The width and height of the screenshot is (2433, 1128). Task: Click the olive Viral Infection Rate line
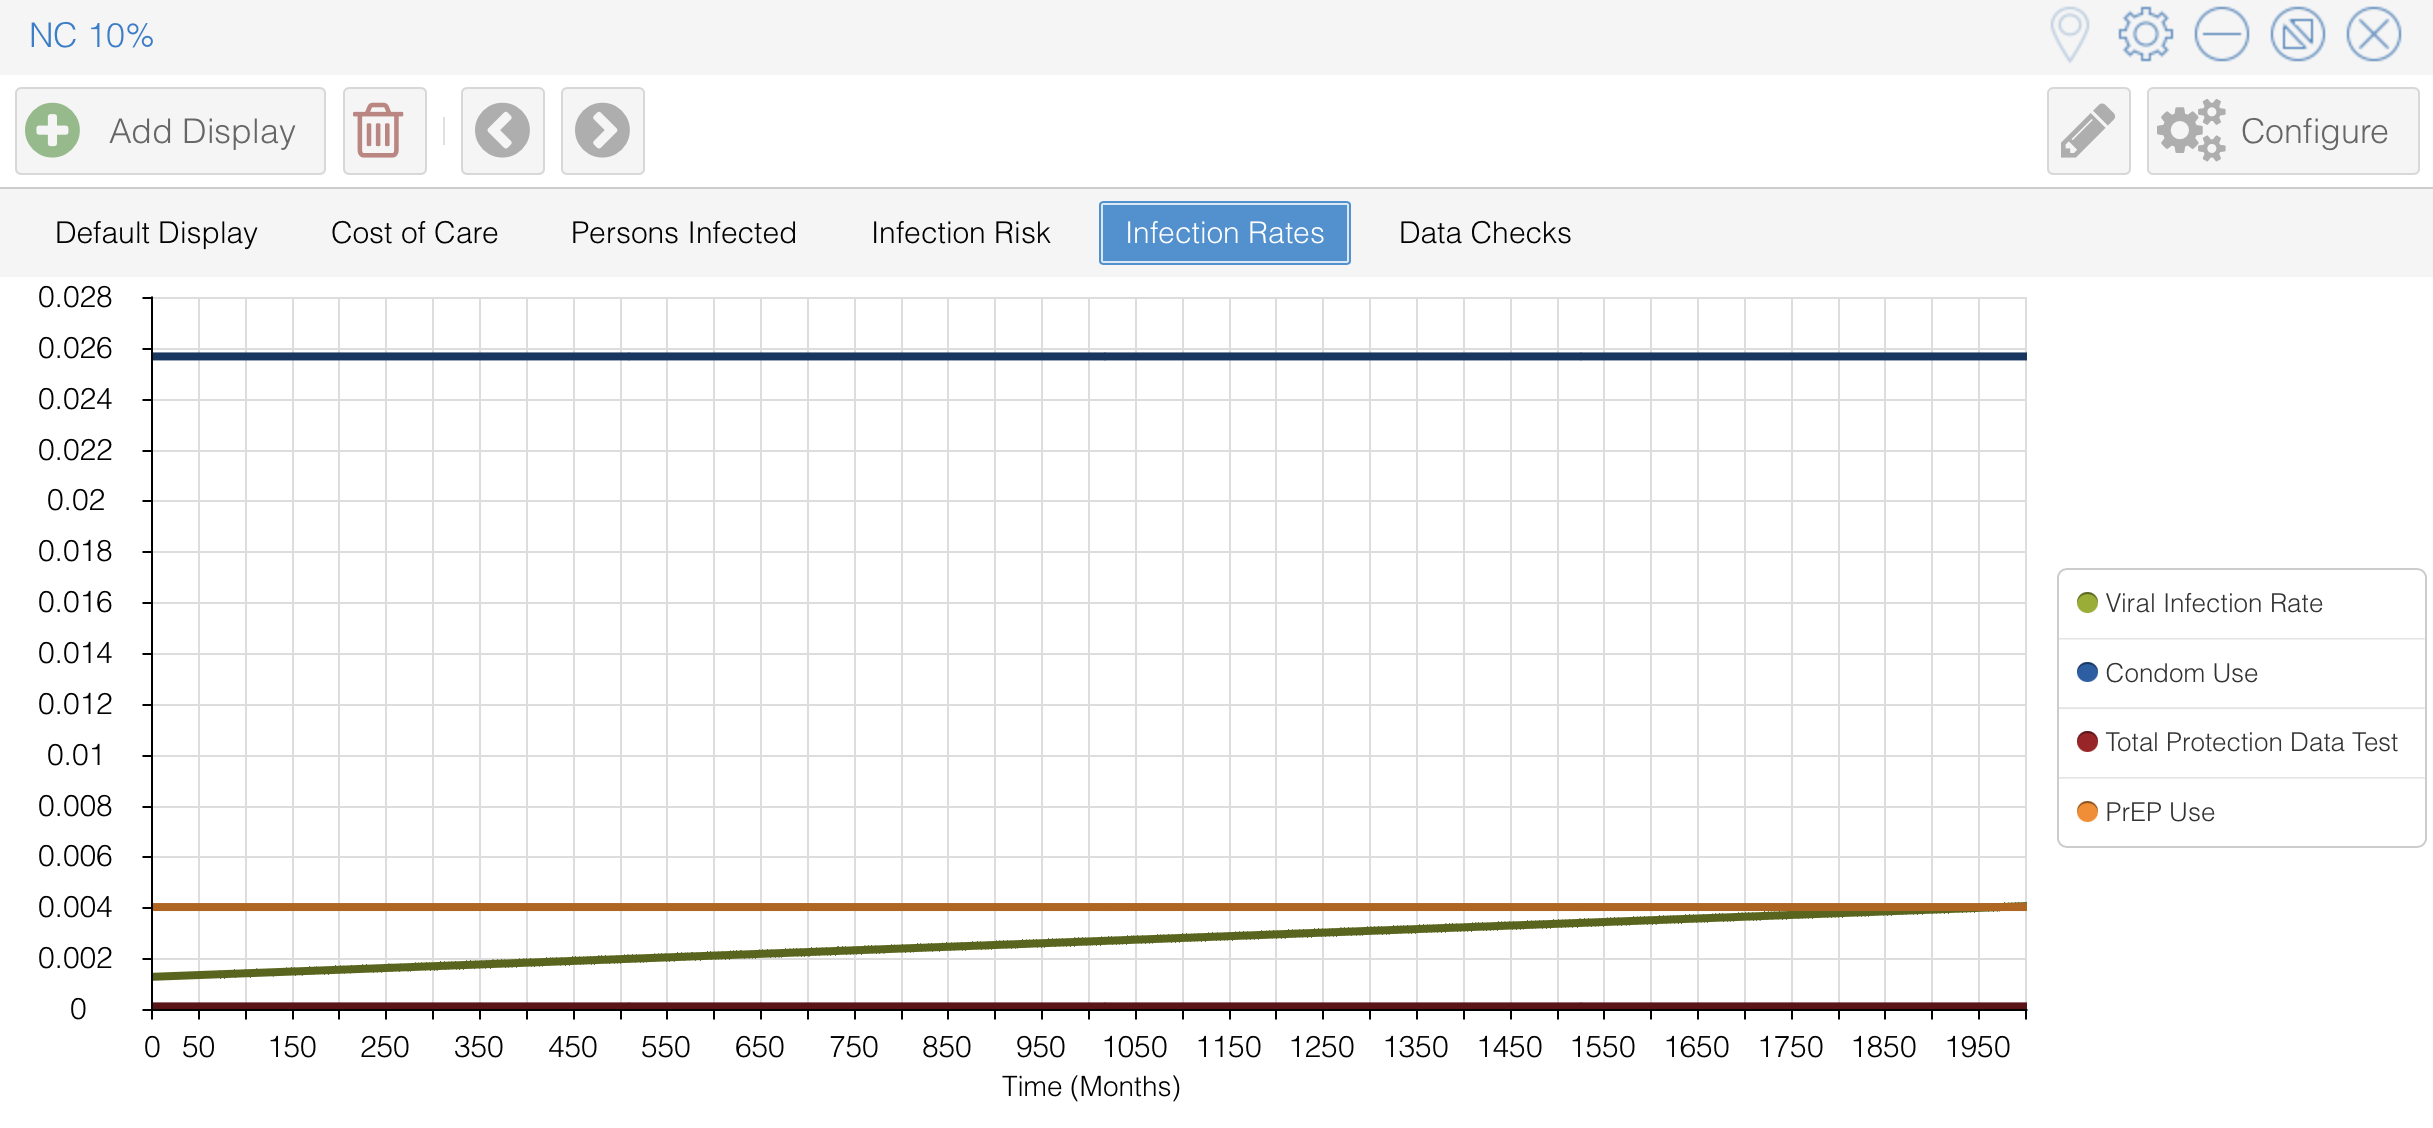(x=1089, y=941)
